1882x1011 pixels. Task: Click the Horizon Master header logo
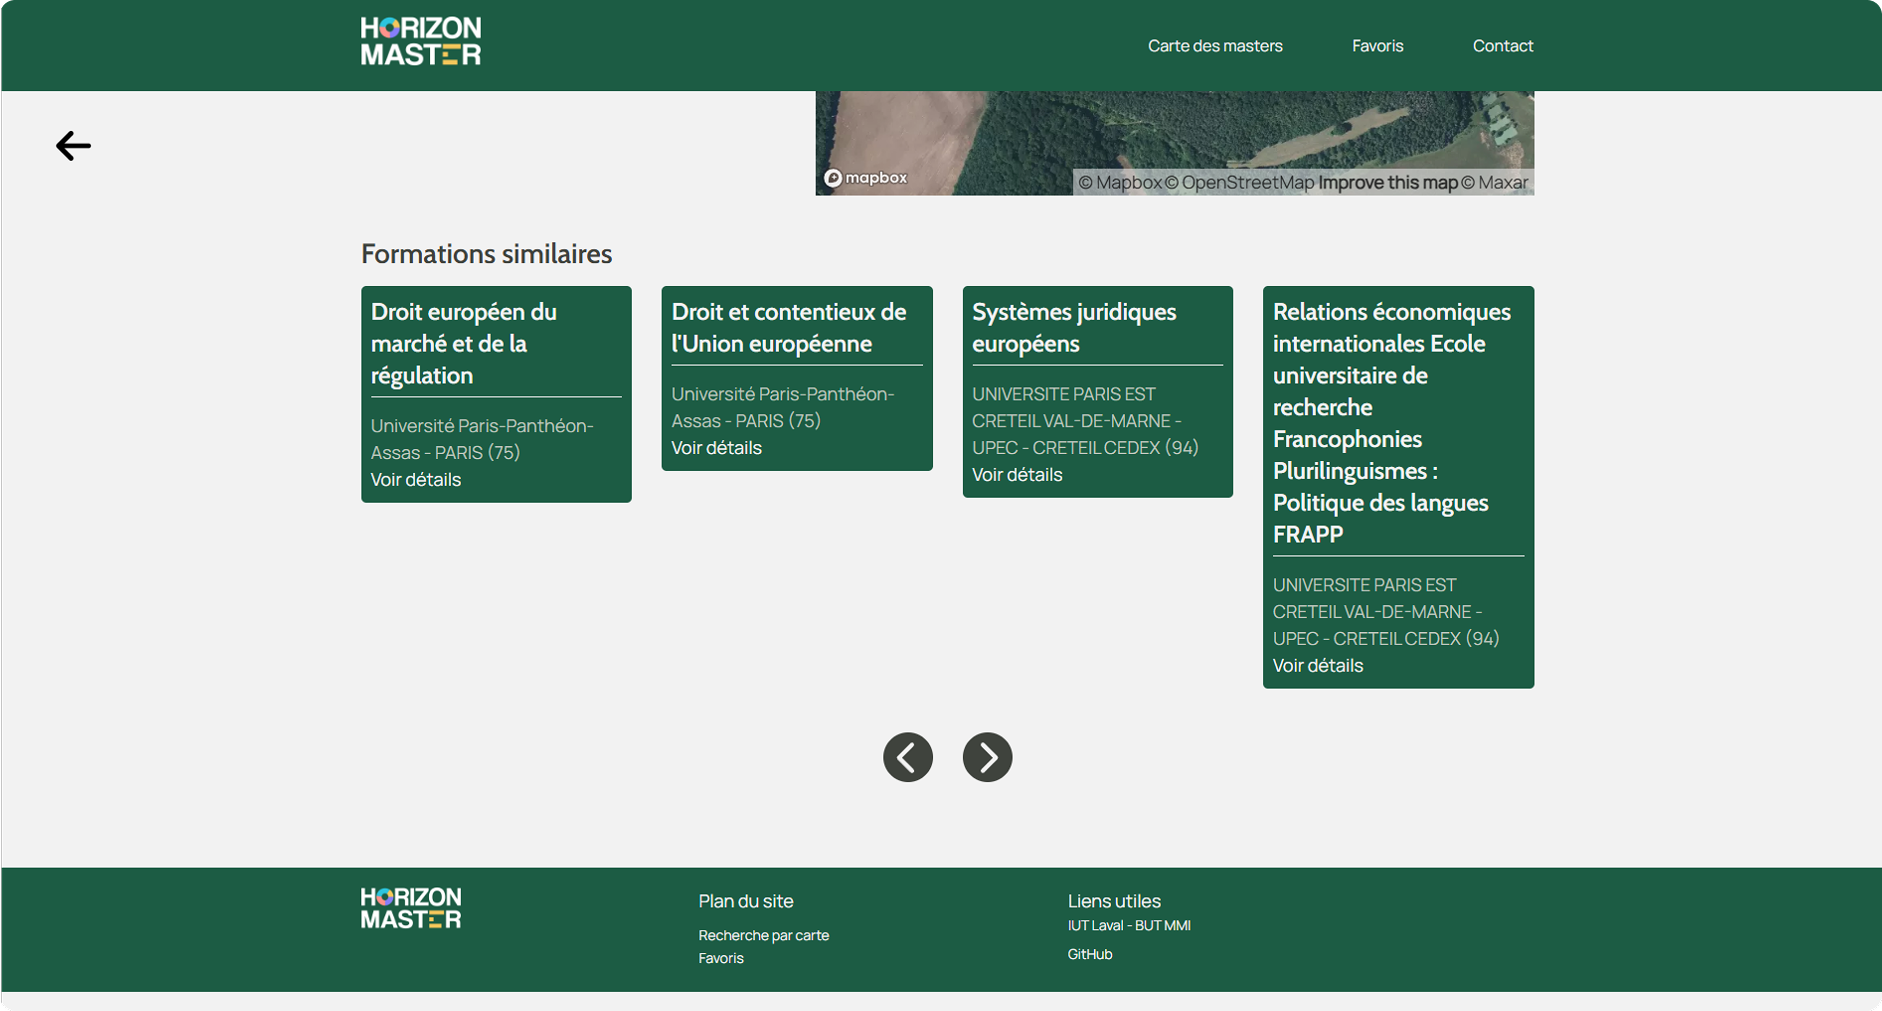pyautogui.click(x=420, y=42)
